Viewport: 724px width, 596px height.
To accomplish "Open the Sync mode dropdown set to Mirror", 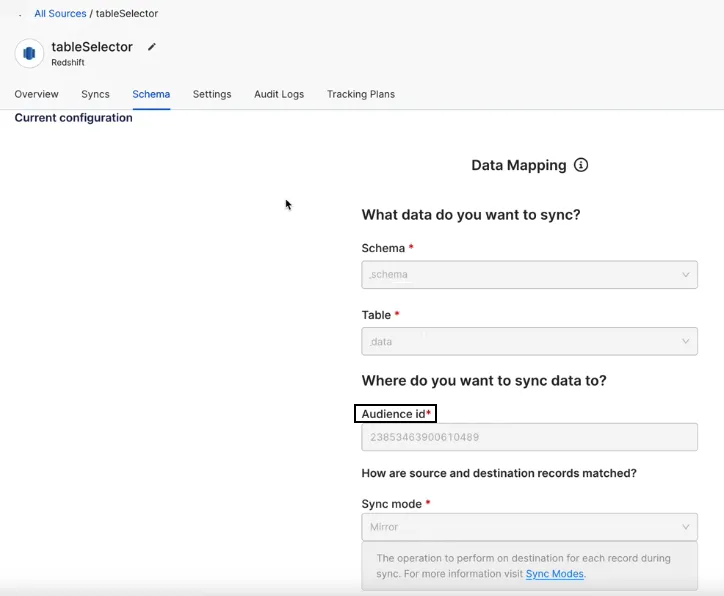I will point(529,527).
